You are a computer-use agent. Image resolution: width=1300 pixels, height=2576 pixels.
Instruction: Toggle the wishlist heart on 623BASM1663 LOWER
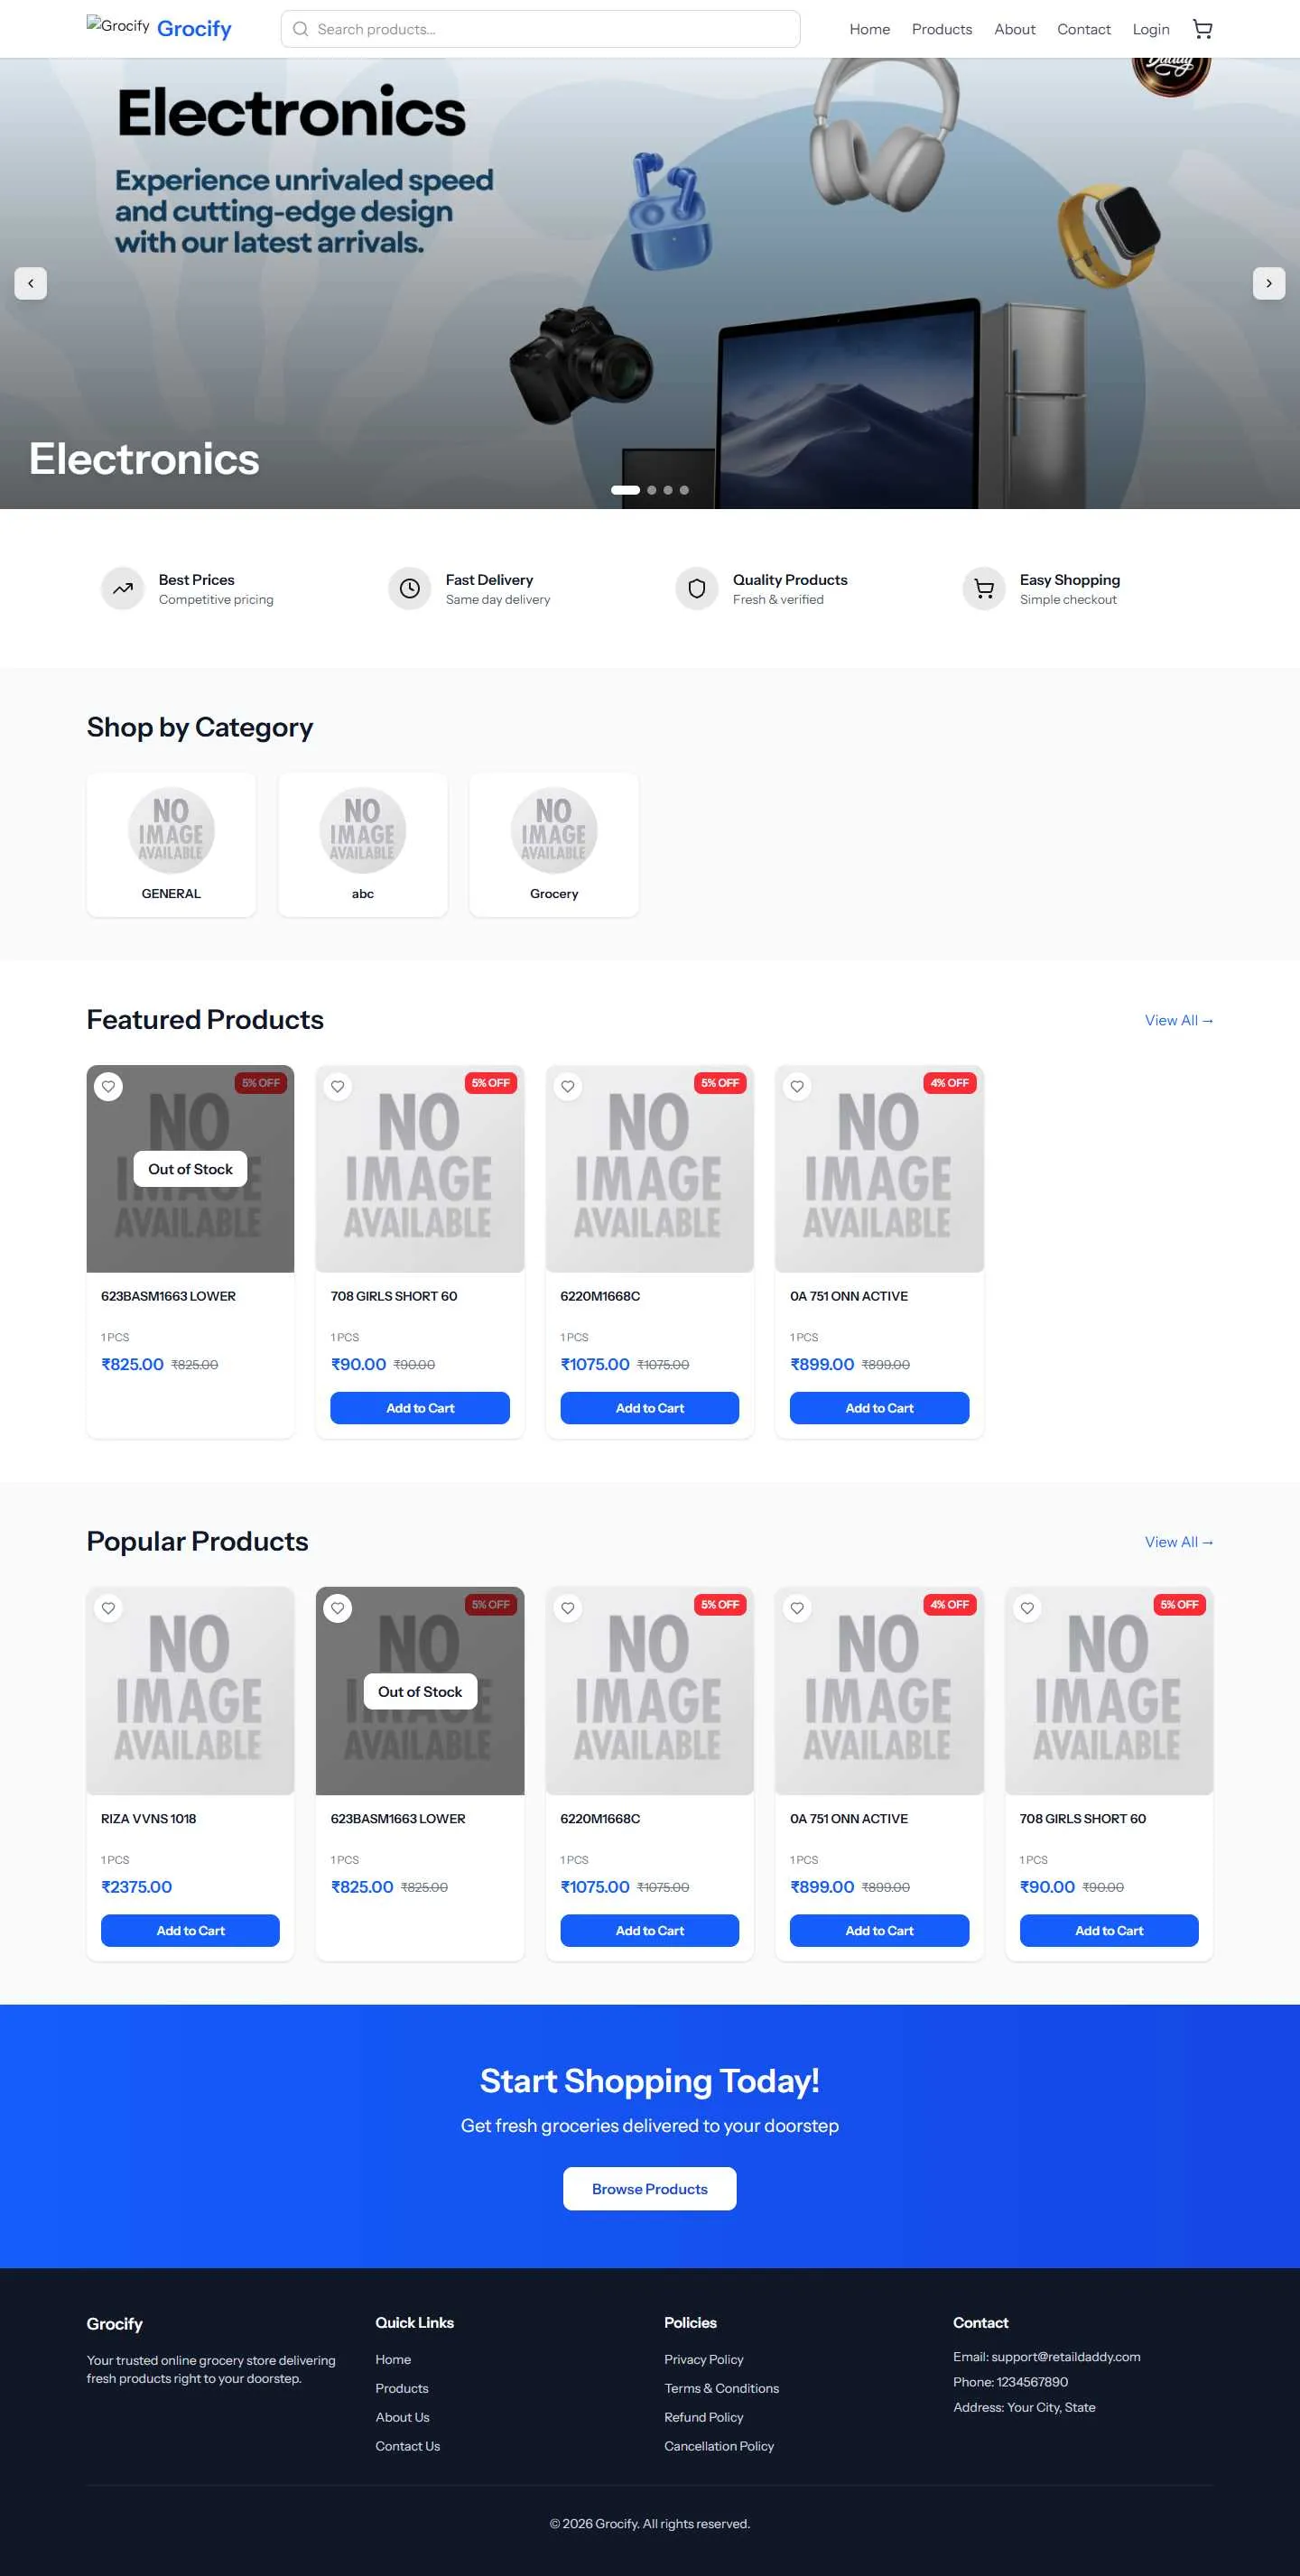(109, 1086)
